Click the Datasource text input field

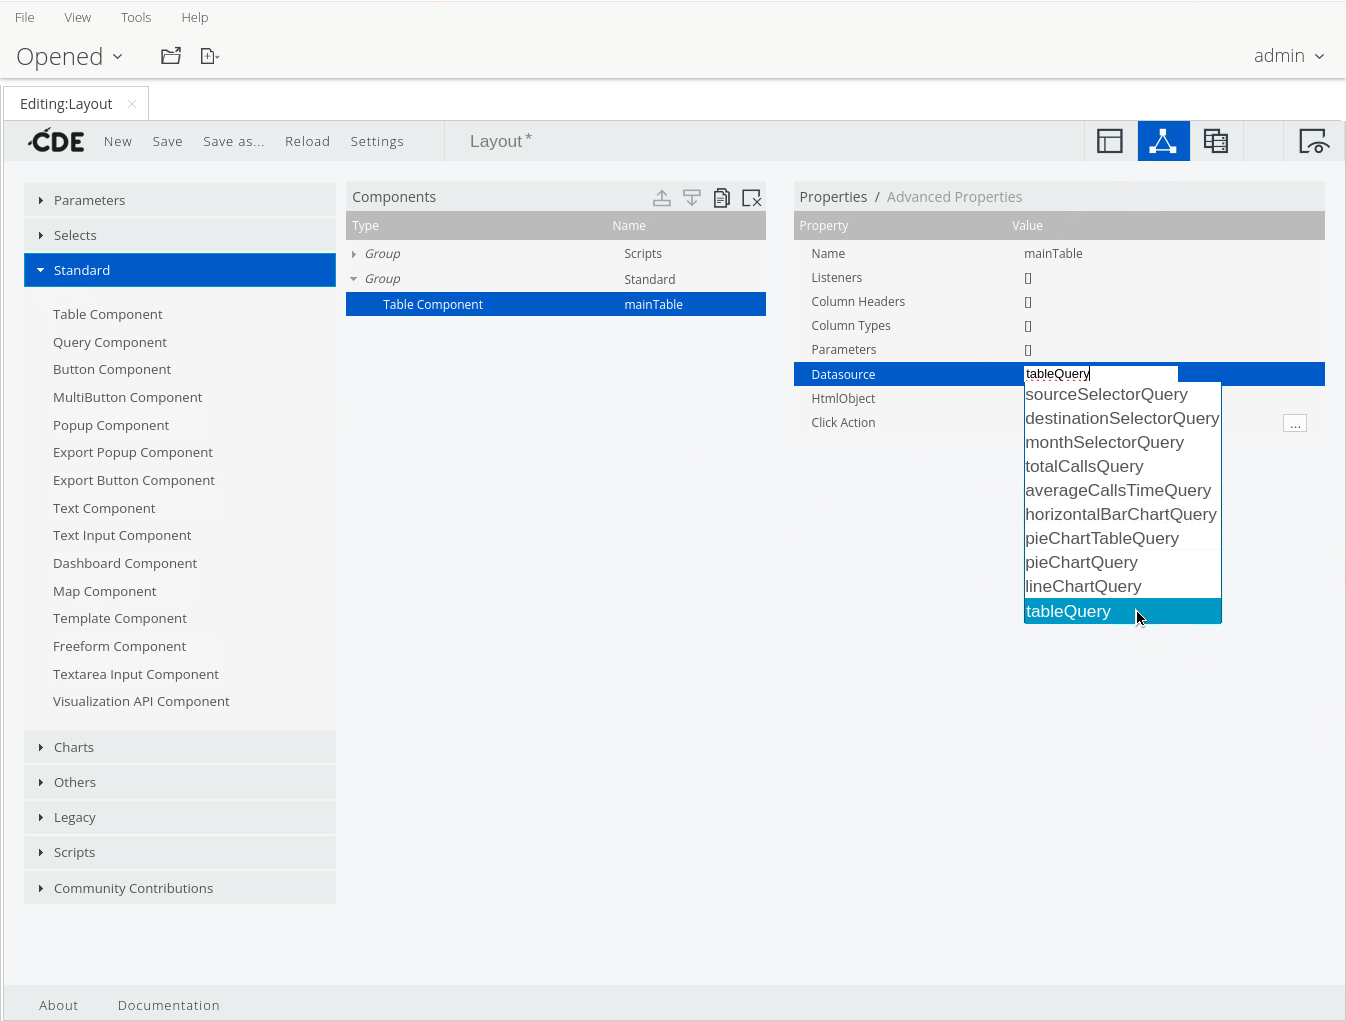[1100, 374]
